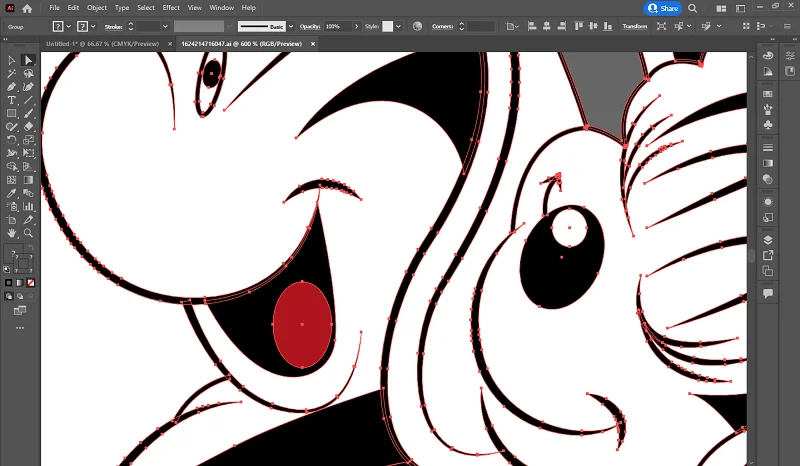
Task: Expand the Opacity value arrow
Action: (x=356, y=27)
